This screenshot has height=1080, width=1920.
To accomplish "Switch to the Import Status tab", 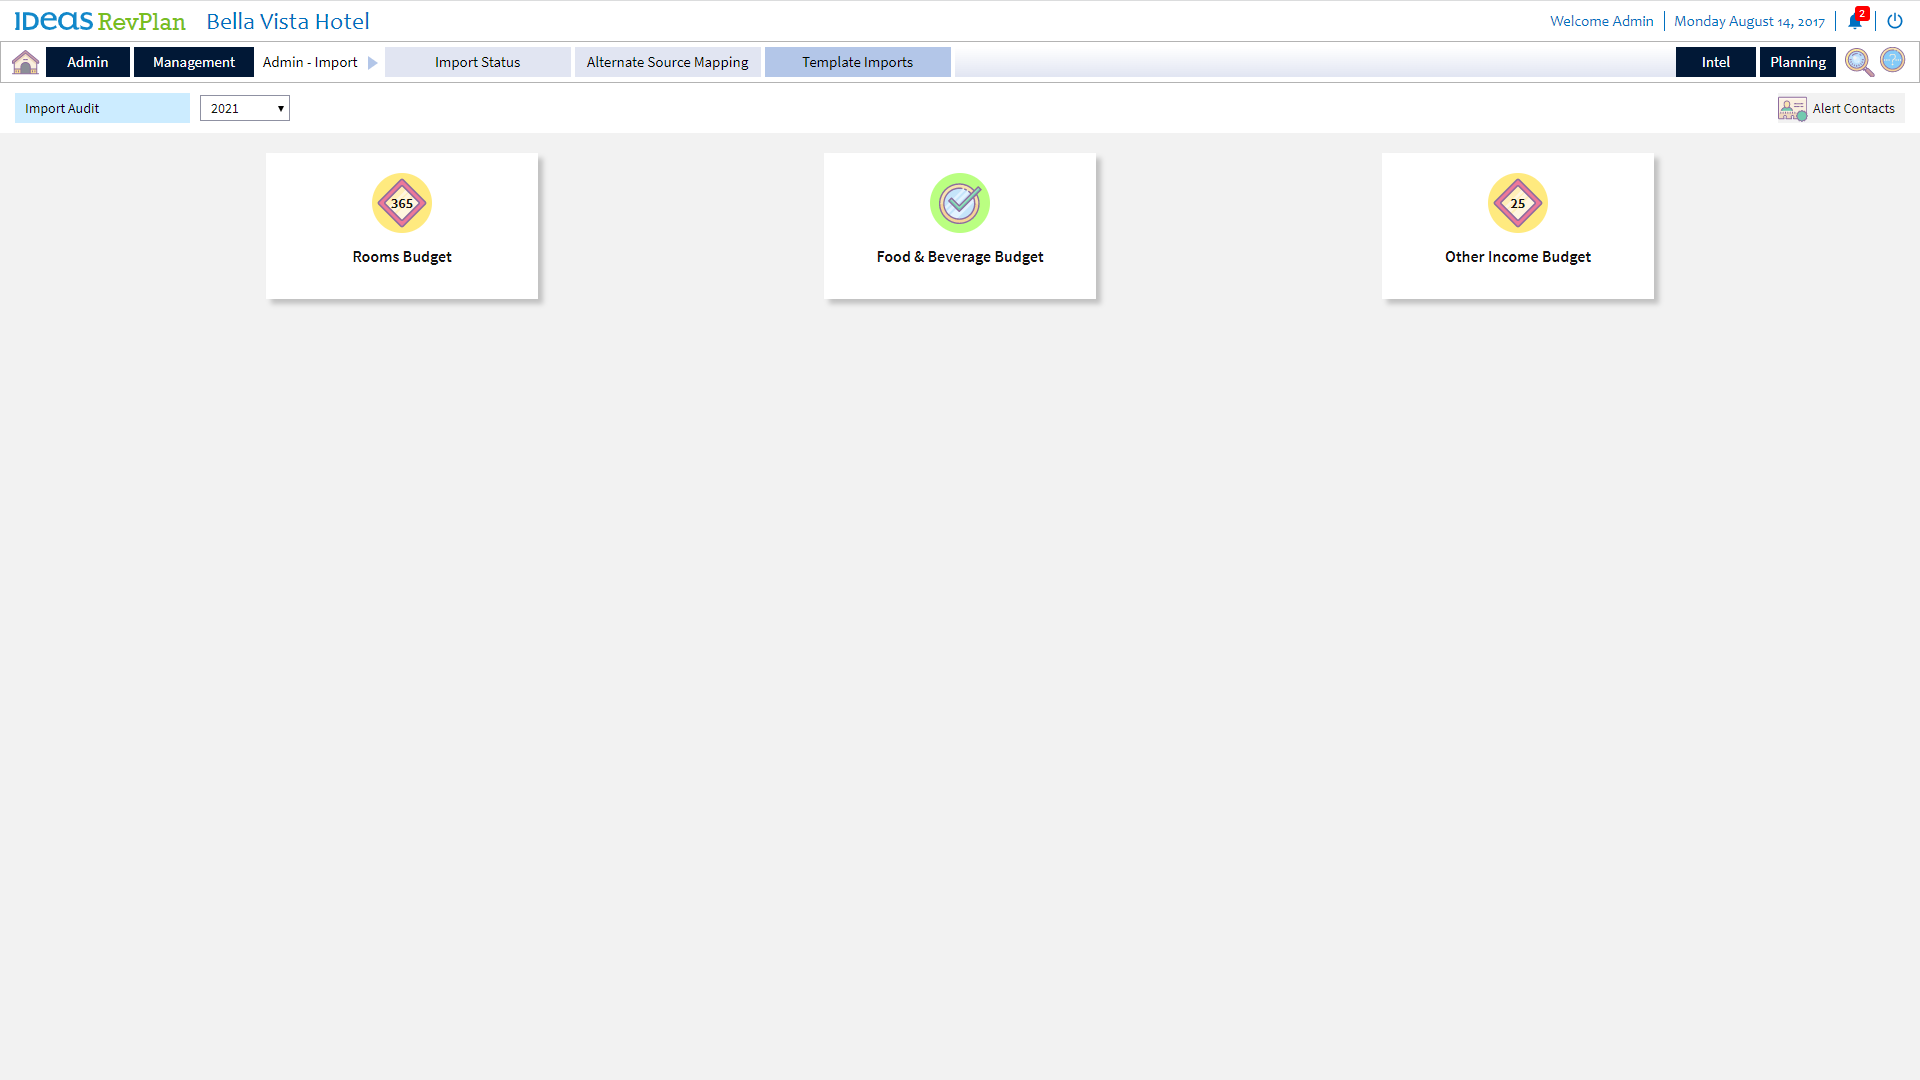I will pyautogui.click(x=478, y=62).
